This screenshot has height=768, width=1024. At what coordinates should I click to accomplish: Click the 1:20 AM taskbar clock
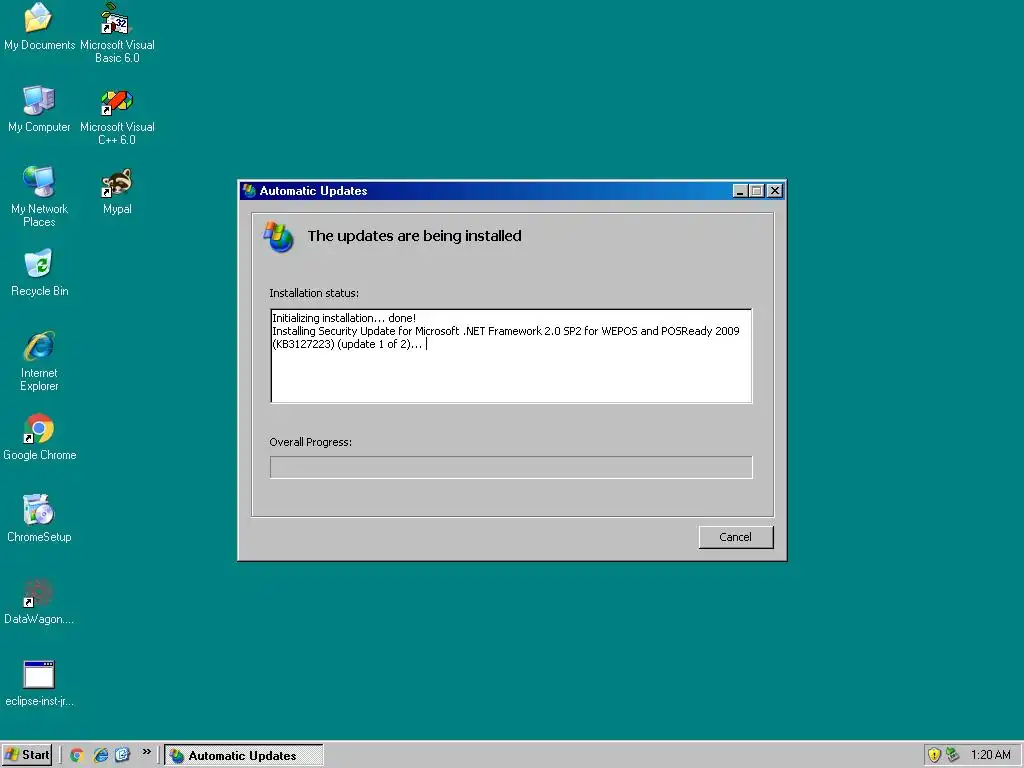coord(991,755)
